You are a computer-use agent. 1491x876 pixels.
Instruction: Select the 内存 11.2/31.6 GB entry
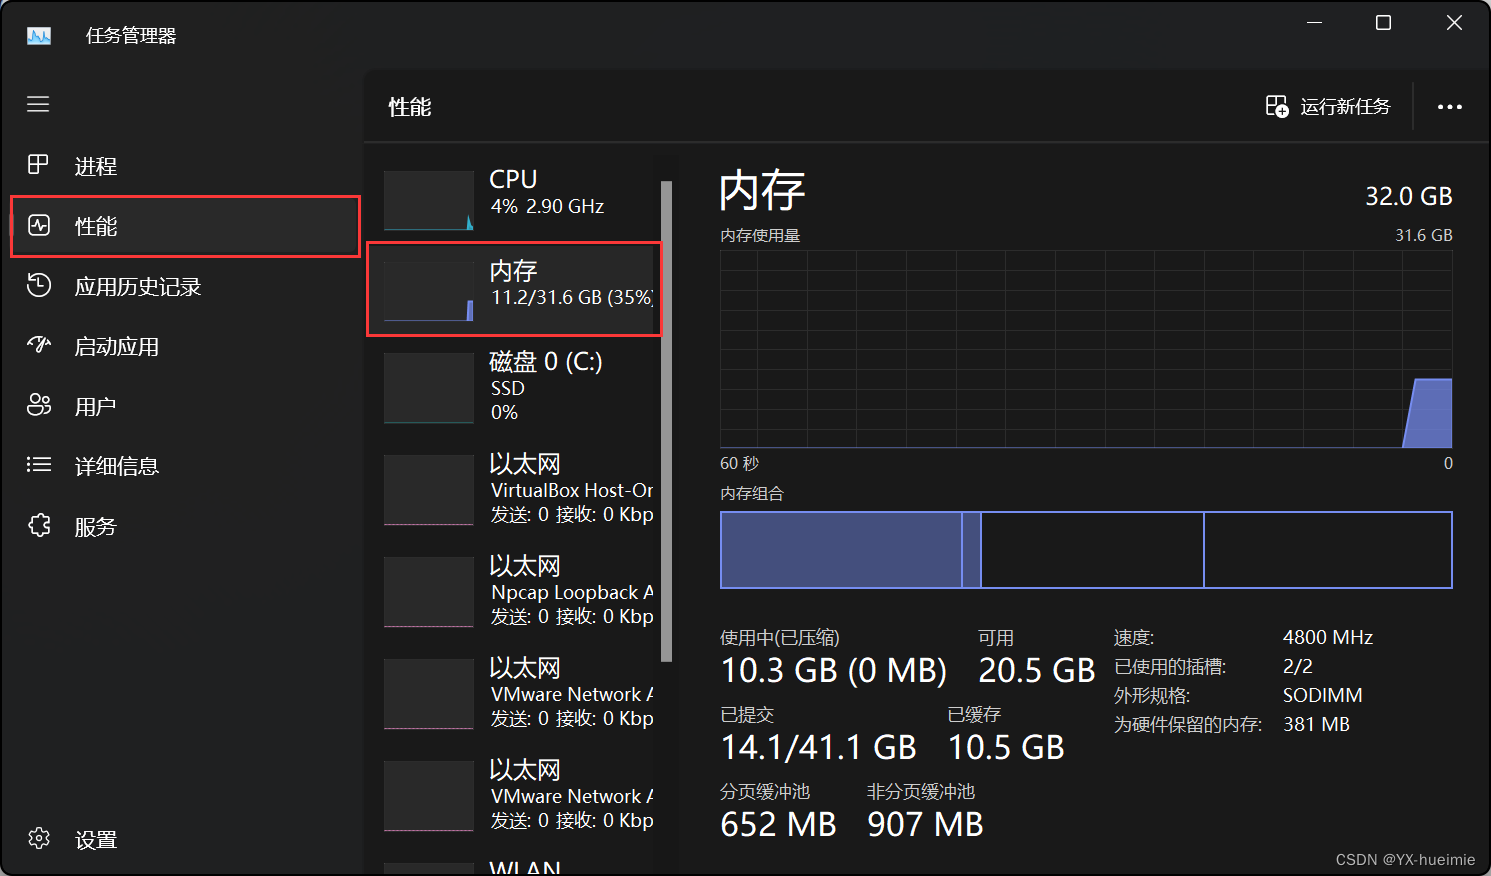(514, 290)
